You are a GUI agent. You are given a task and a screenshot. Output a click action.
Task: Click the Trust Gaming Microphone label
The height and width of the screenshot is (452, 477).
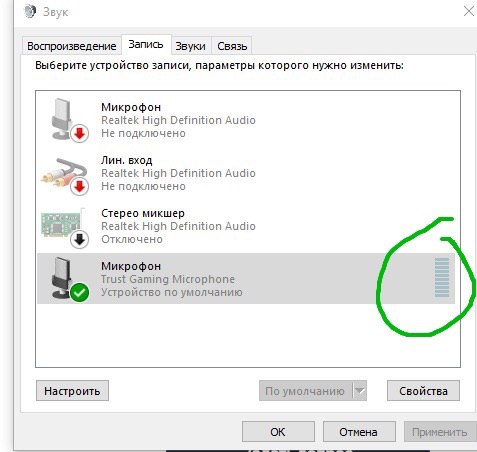[168, 279]
